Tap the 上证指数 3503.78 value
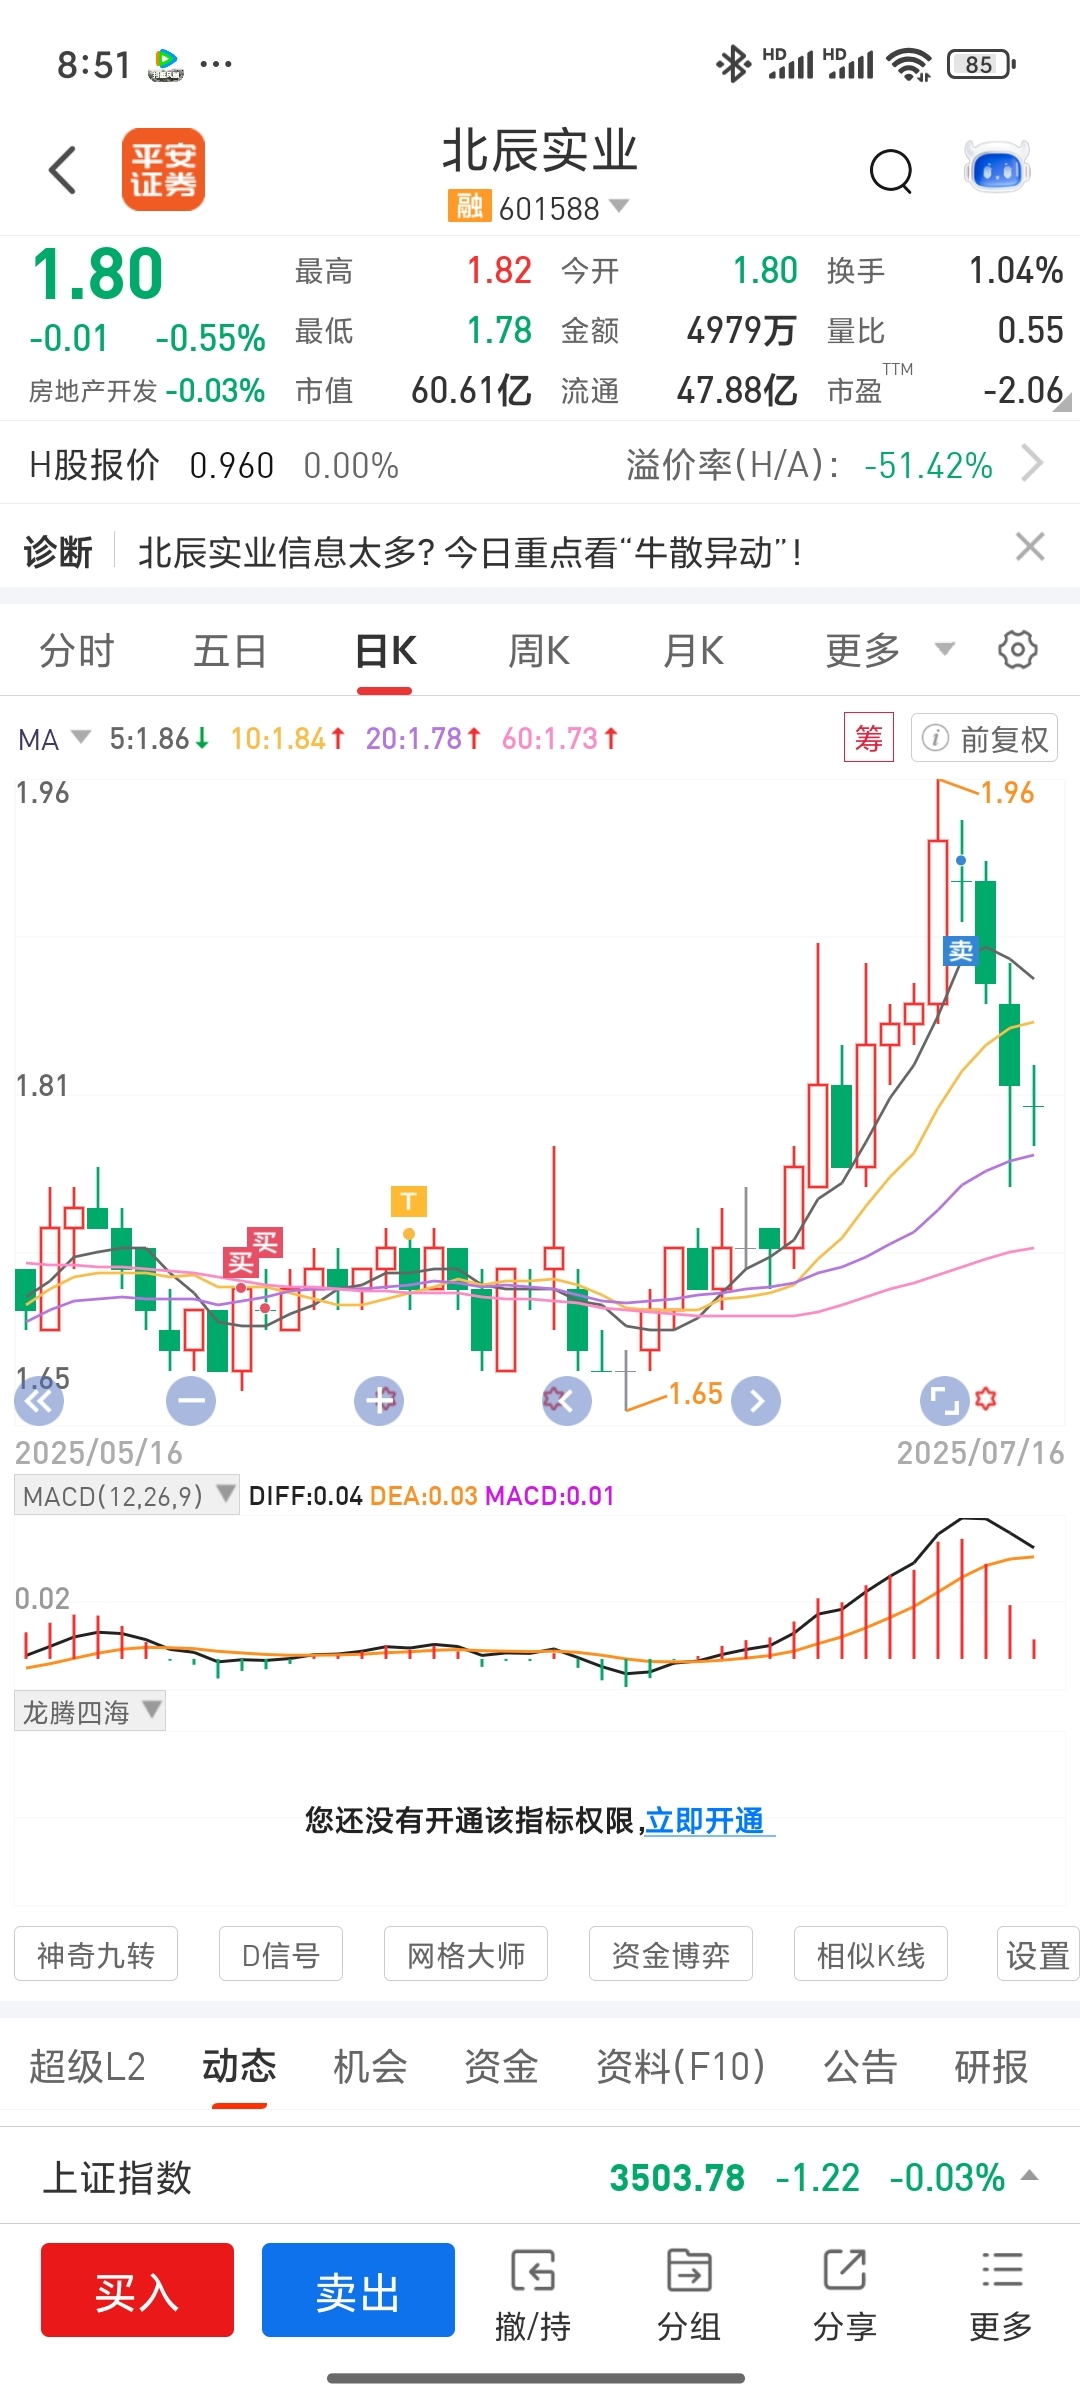The image size is (1080, 2400). point(677,2177)
